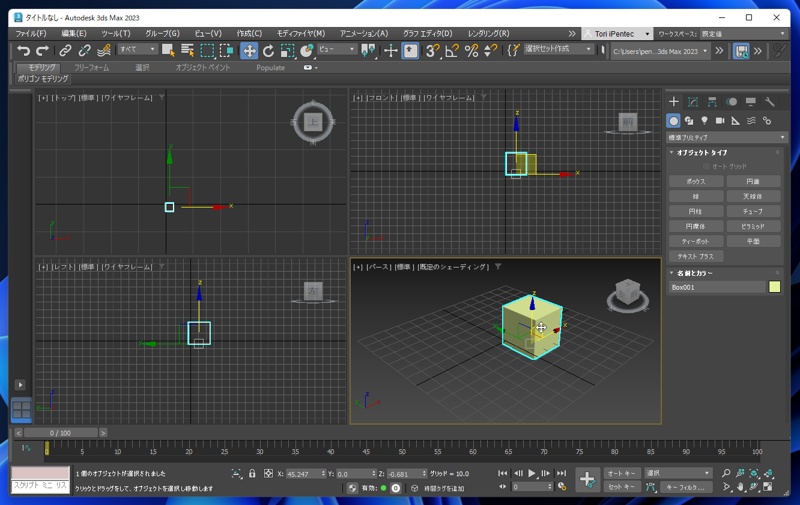Activate the Select and Scale tool

(288, 50)
